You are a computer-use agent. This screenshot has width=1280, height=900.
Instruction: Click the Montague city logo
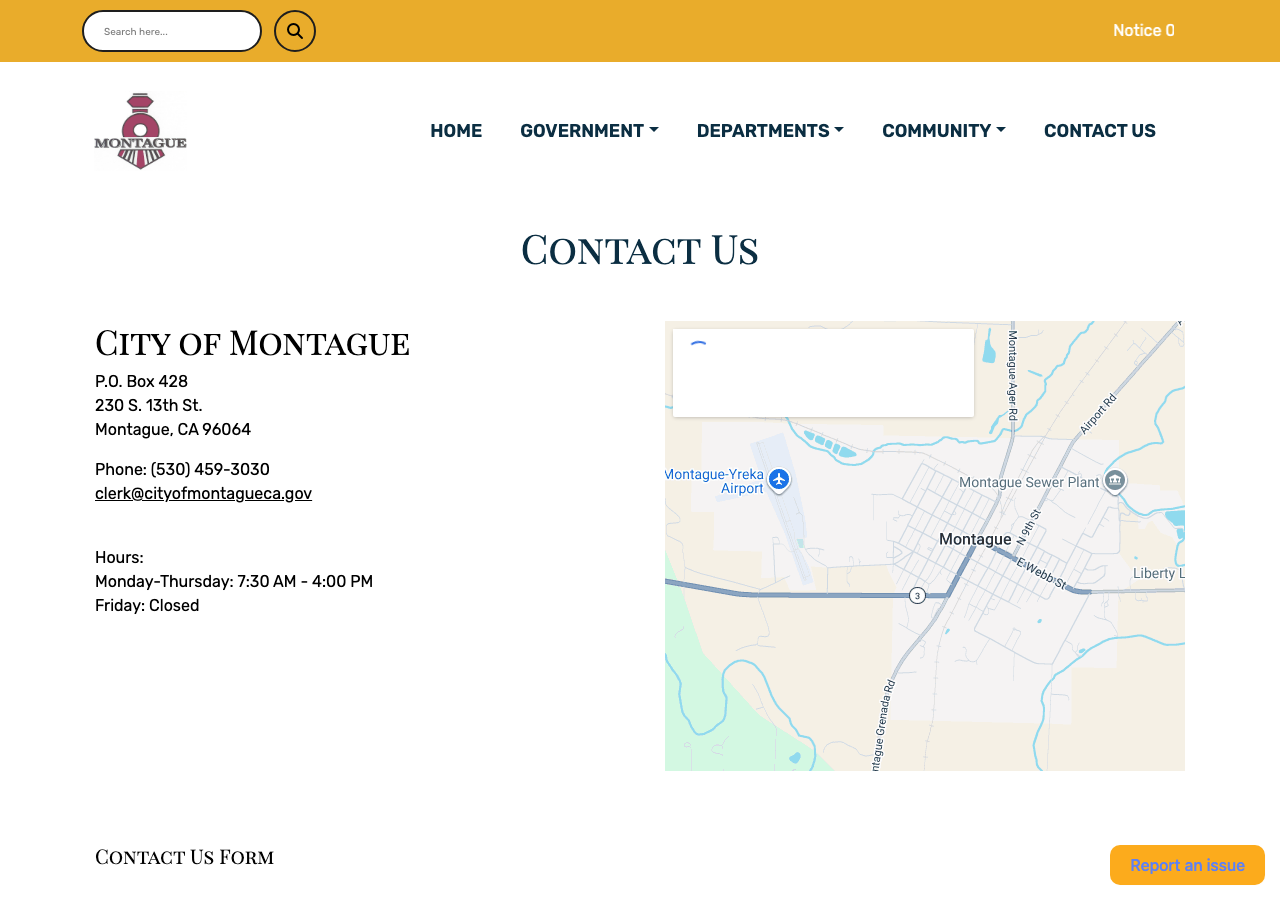(140, 131)
